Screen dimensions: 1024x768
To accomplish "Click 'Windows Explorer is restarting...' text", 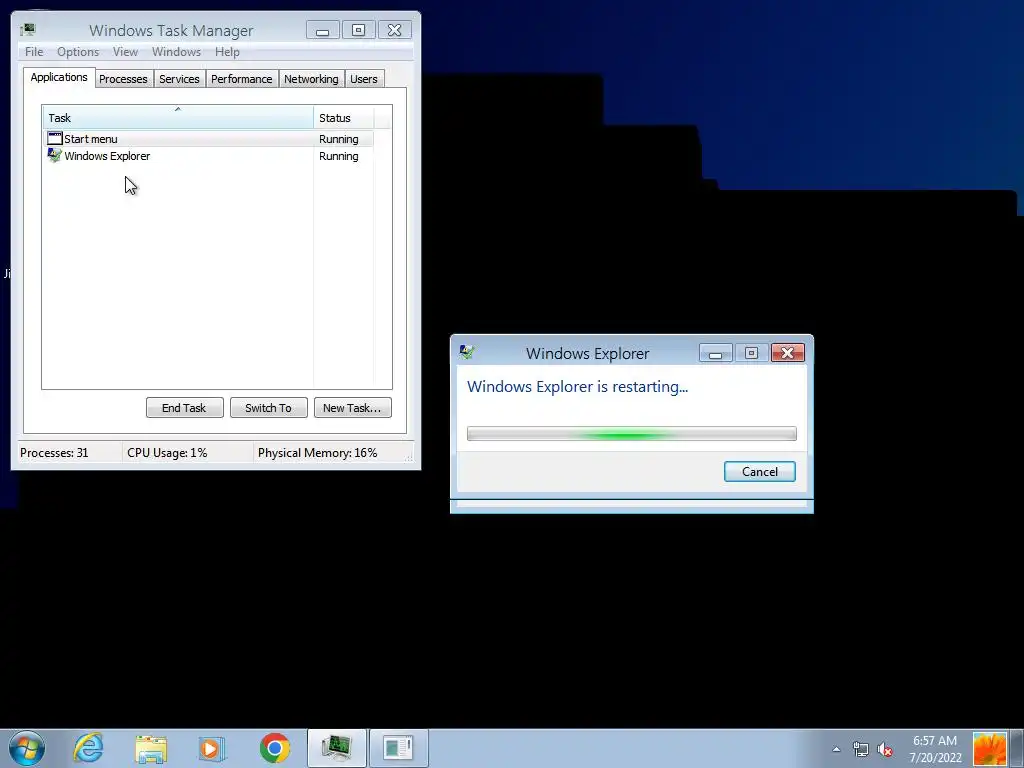I will point(577,387).
